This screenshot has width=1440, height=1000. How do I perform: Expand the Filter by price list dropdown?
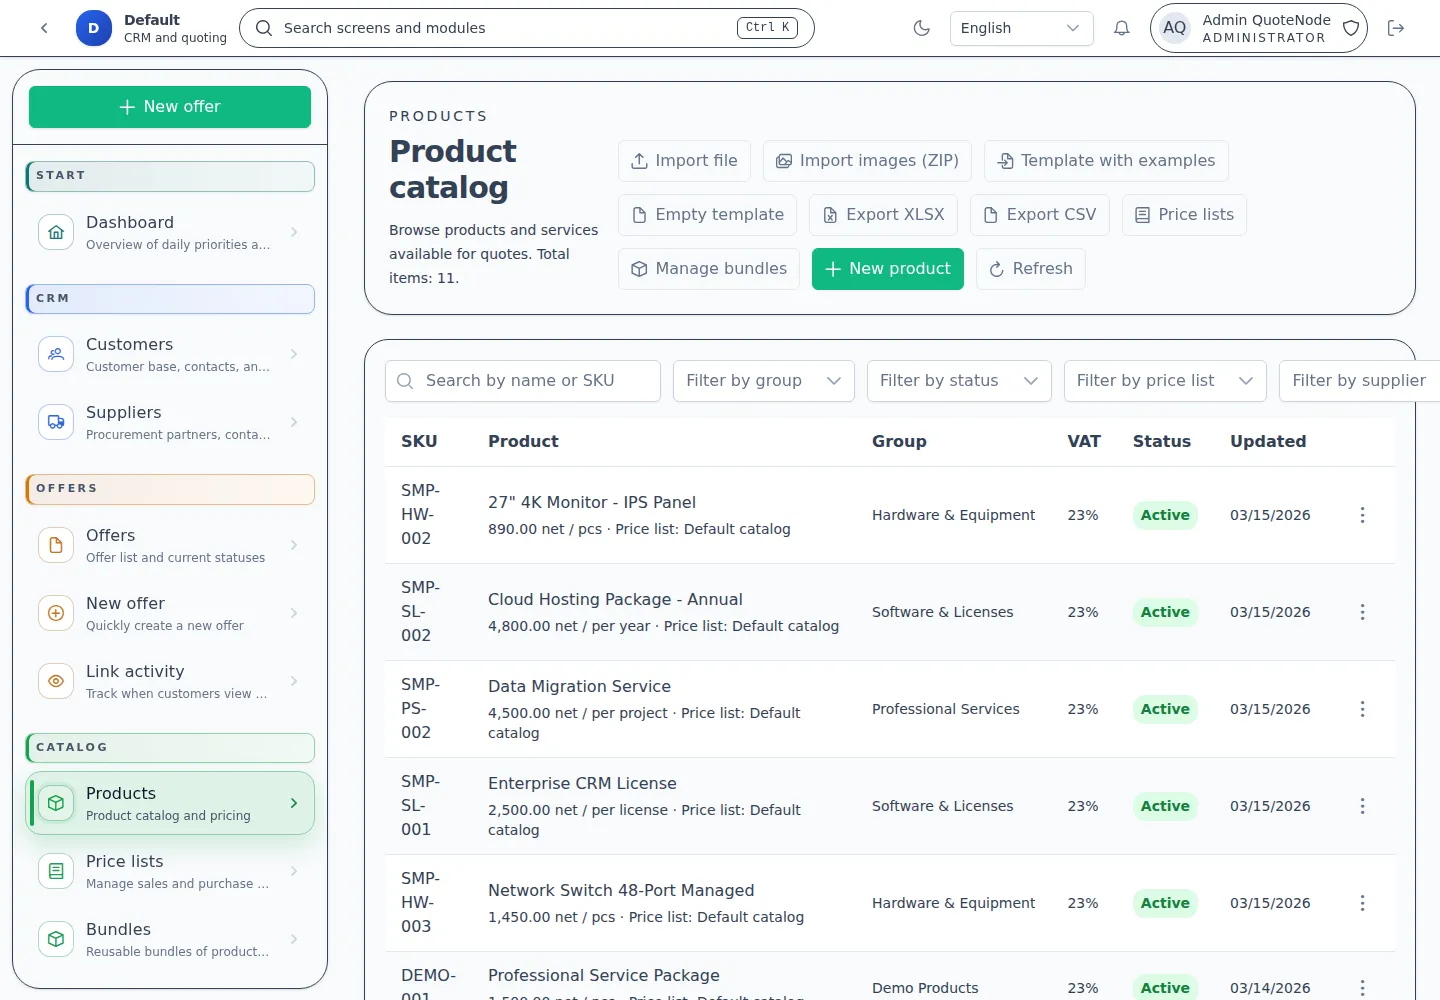tap(1164, 381)
